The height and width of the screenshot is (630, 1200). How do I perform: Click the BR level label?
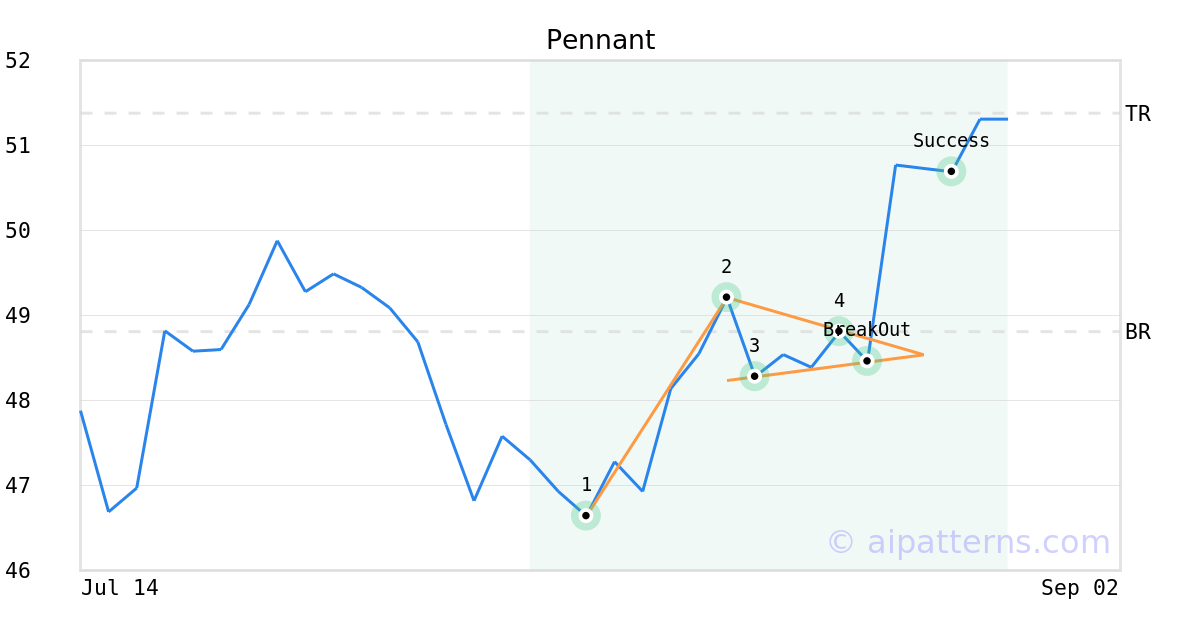pyautogui.click(x=1138, y=332)
